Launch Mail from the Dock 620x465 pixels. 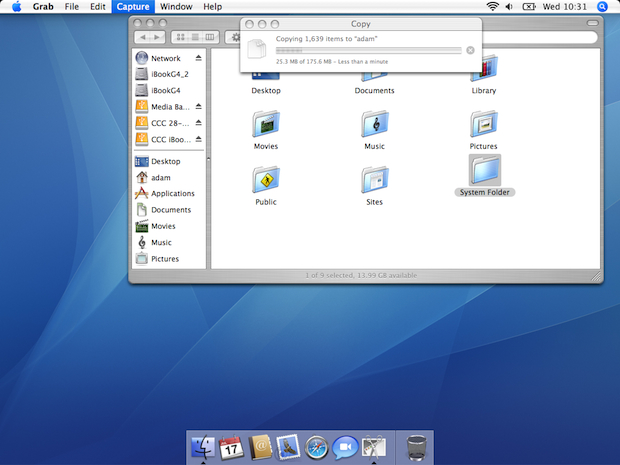288,447
